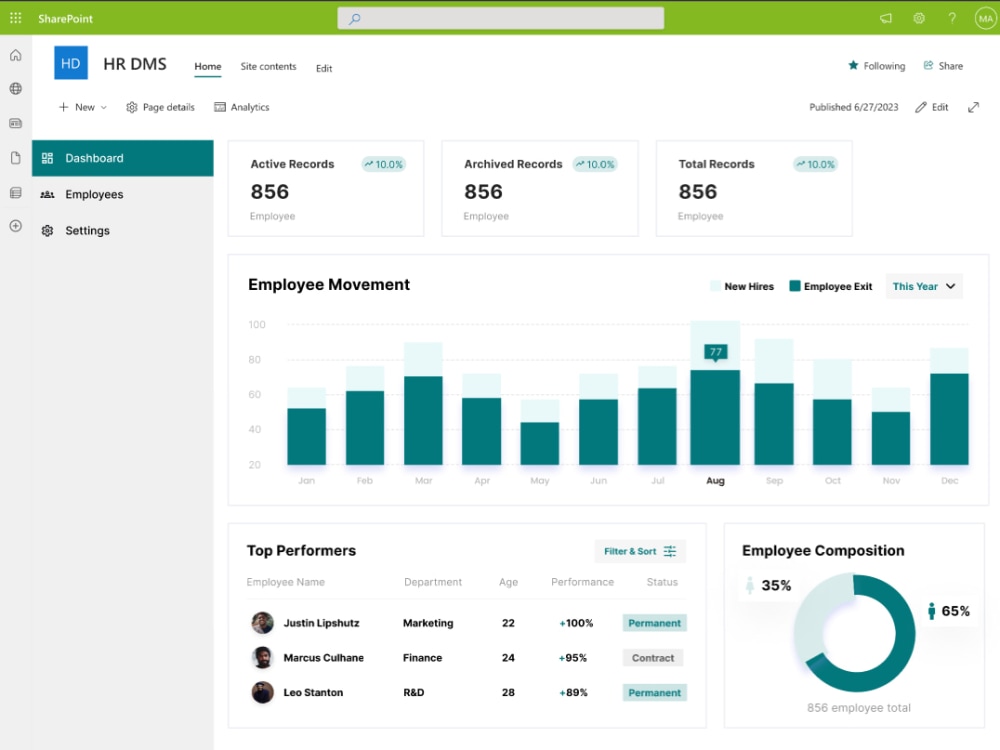Screen dimensions: 1000x750
Task: Select Dashboard in the sidebar menu
Action: [122, 158]
